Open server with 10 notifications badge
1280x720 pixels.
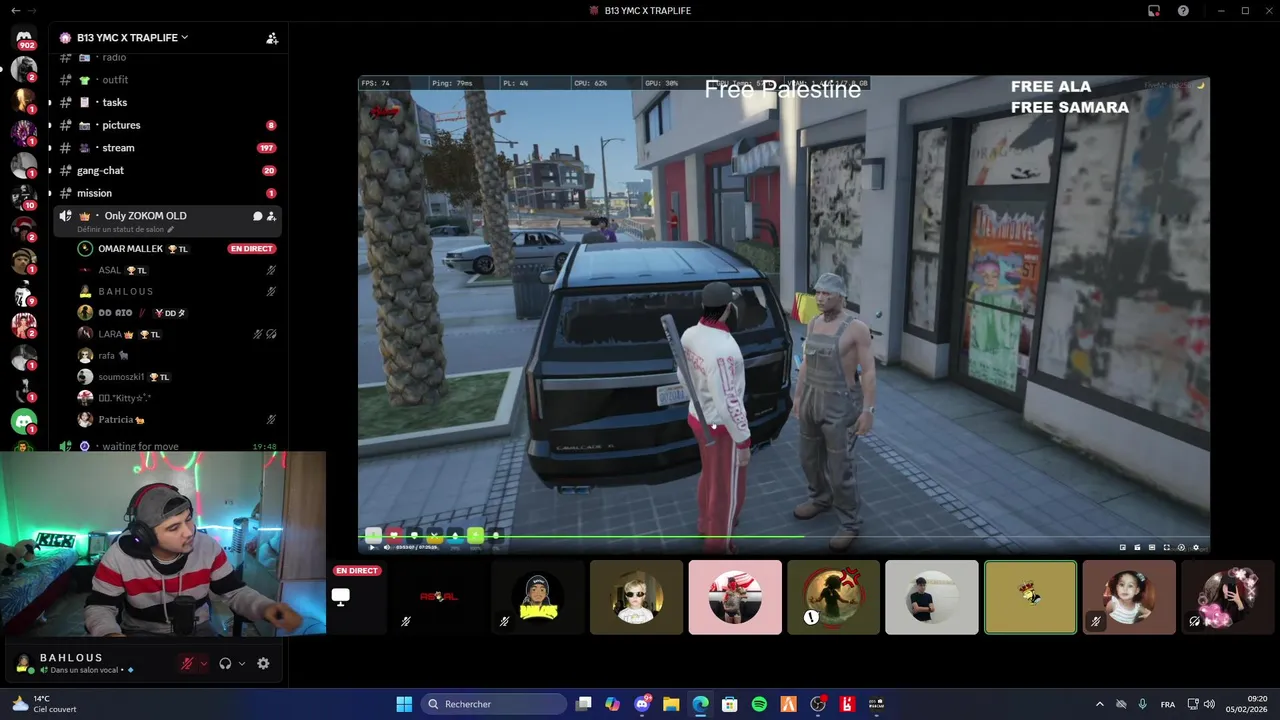click(24, 196)
